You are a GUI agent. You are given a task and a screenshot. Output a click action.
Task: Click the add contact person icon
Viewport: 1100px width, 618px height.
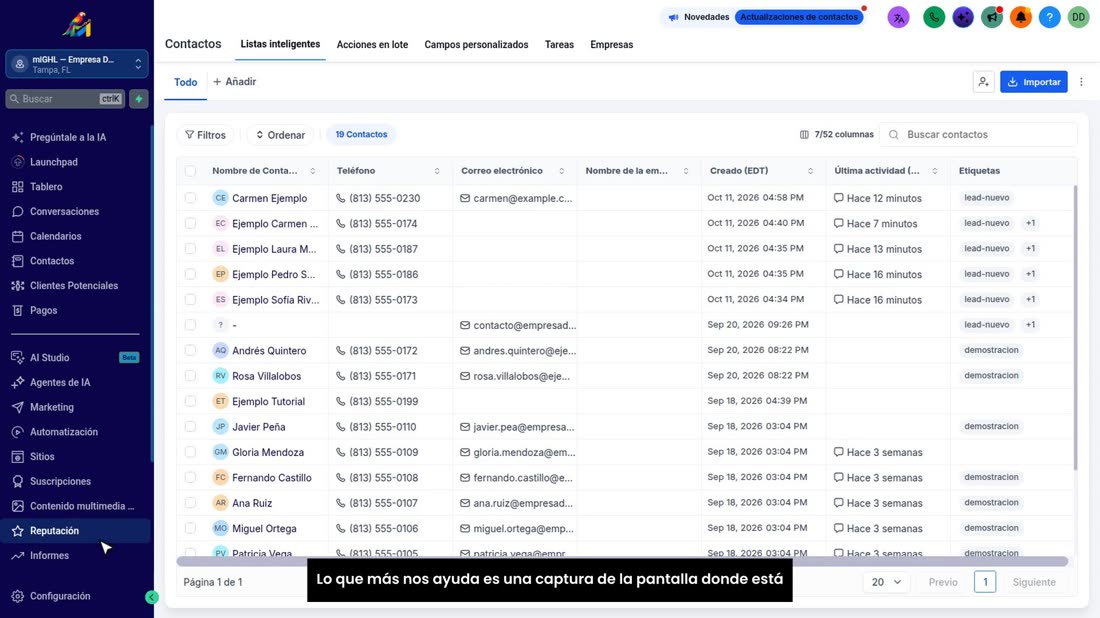click(x=984, y=82)
